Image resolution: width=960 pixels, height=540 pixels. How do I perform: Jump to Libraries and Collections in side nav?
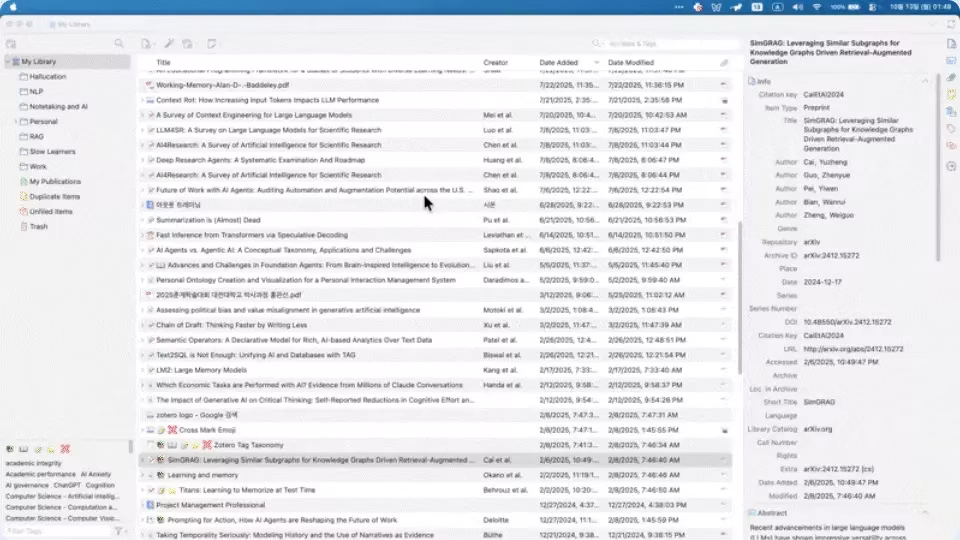point(951,112)
